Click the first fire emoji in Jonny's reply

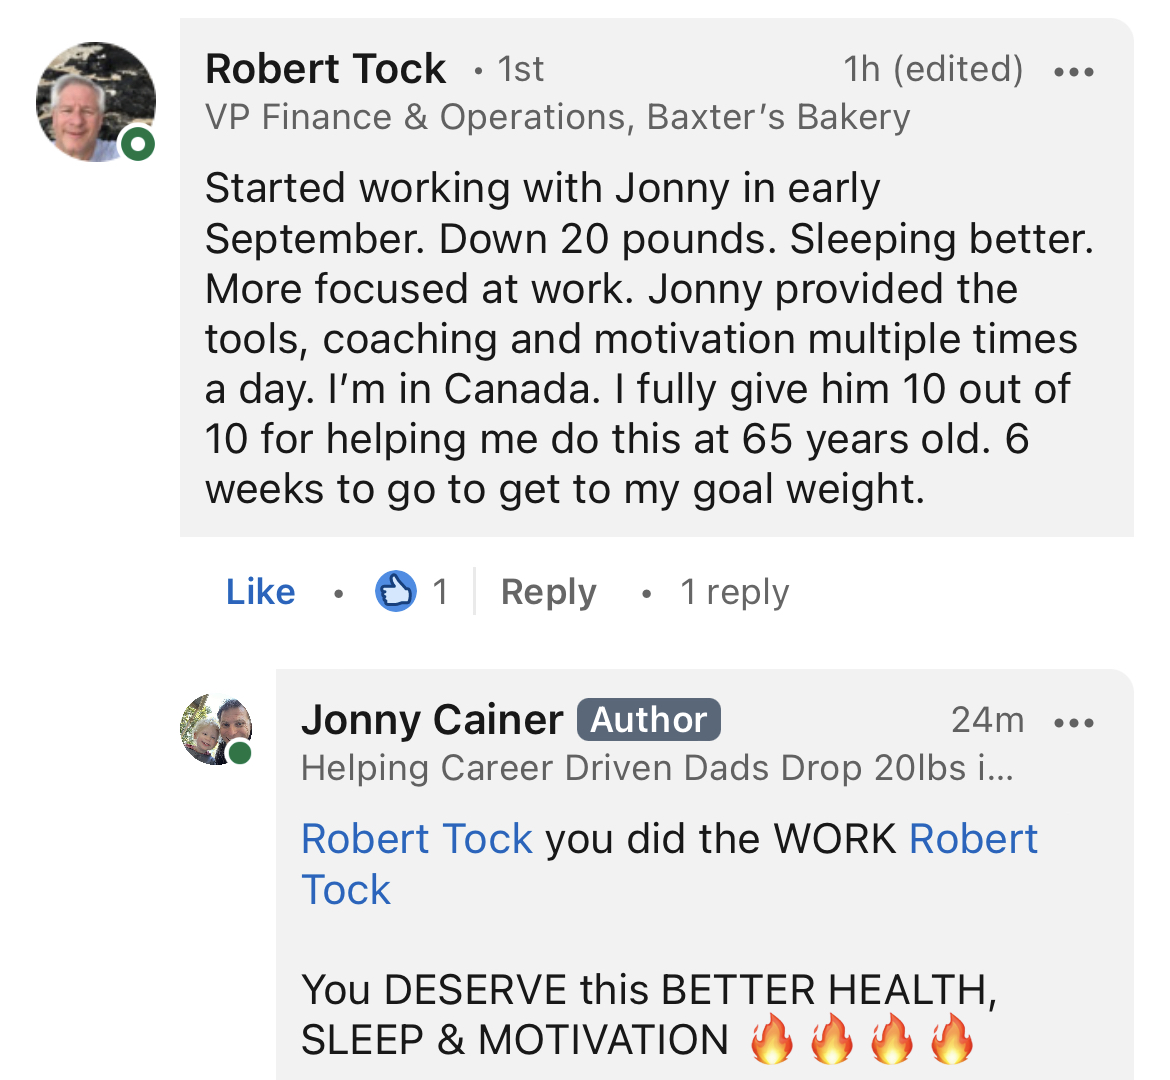pos(771,1040)
